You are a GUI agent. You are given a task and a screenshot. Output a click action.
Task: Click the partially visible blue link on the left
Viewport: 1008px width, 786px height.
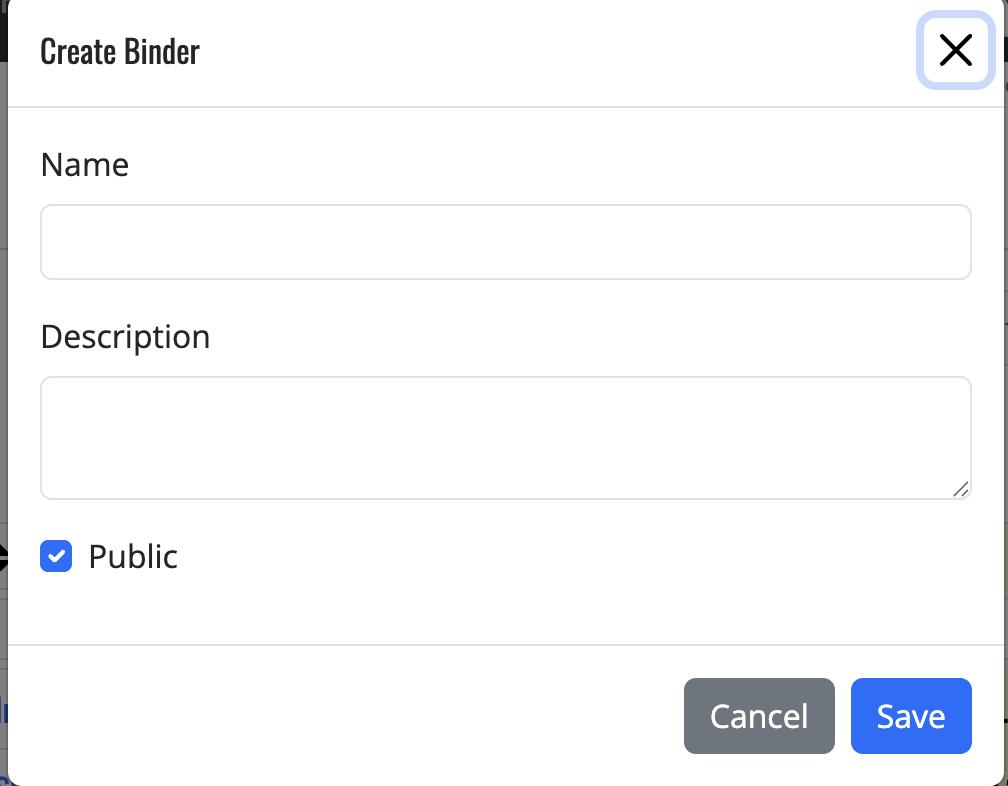pos(8,714)
